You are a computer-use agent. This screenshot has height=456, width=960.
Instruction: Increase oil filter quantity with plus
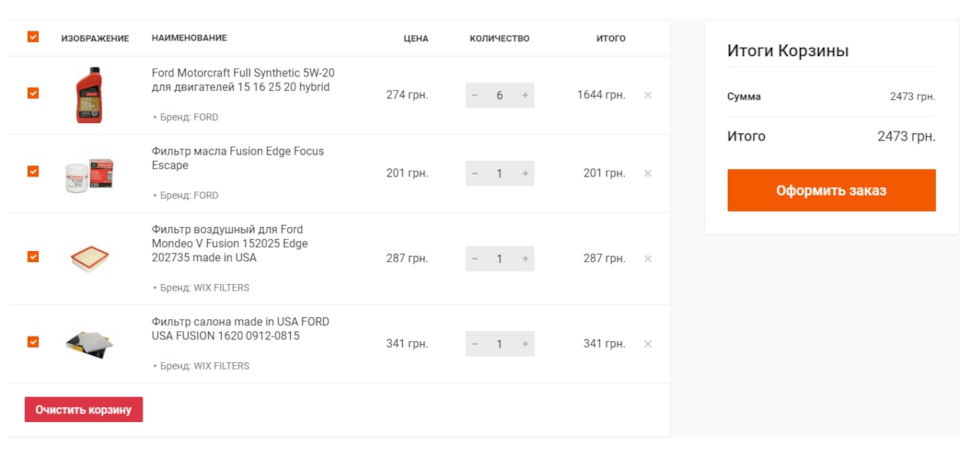coord(525,174)
